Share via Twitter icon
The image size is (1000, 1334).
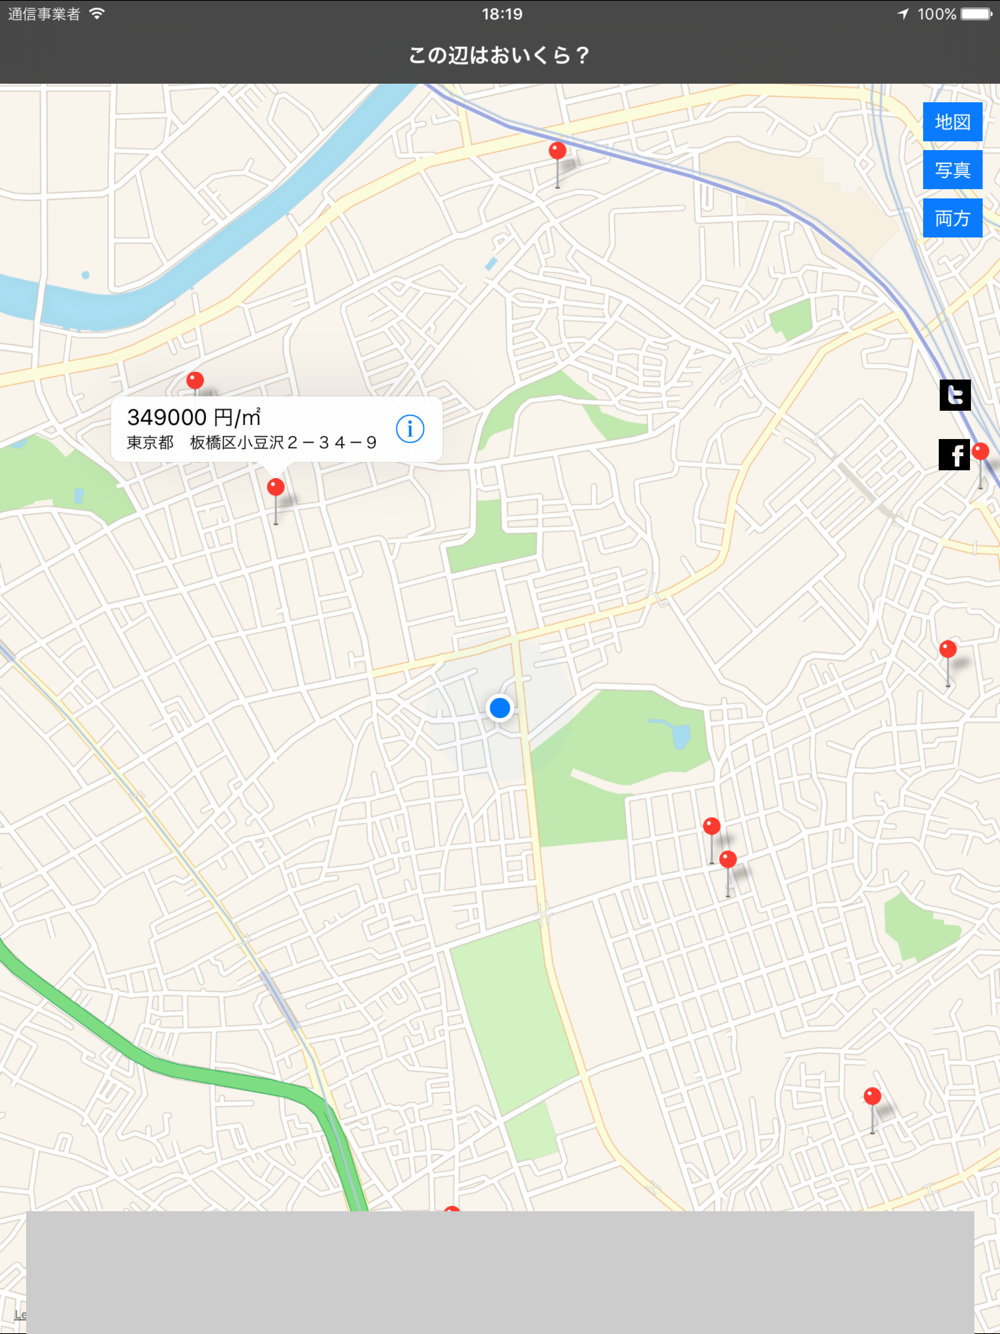tap(955, 395)
